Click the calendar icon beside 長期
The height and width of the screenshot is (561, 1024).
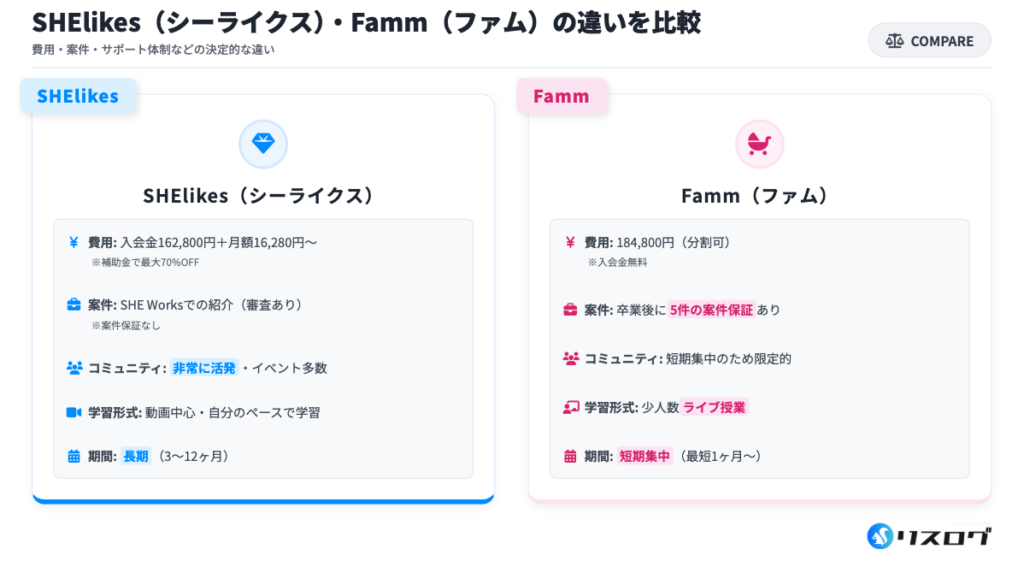click(x=74, y=456)
